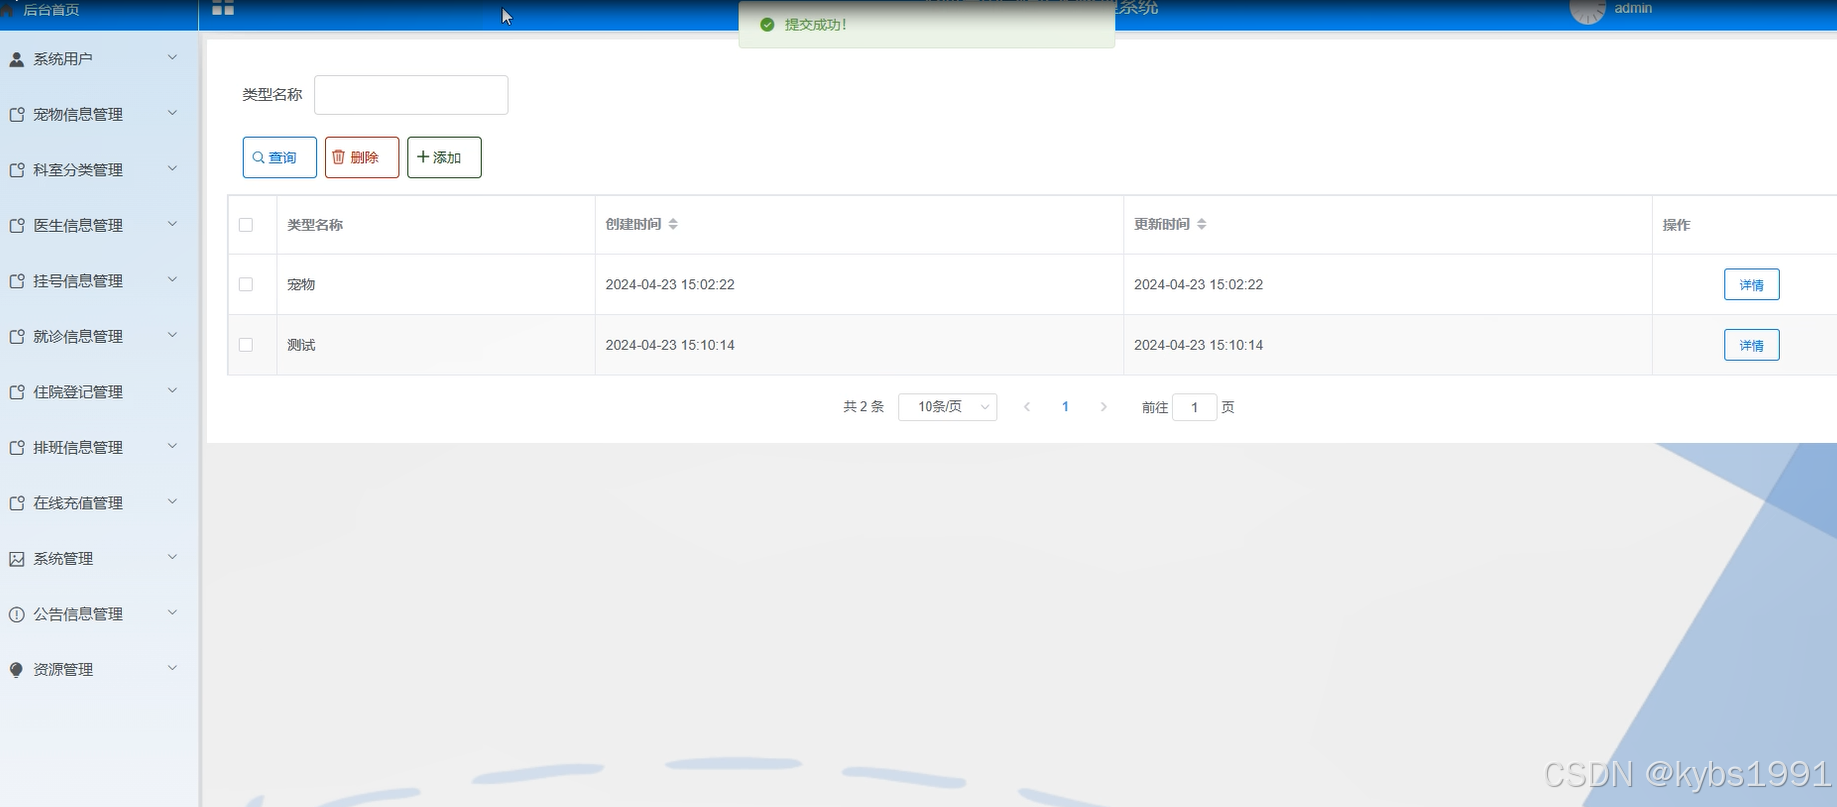Click the 共 2 条 total count
Screen dimensions: 1837x807
point(863,407)
